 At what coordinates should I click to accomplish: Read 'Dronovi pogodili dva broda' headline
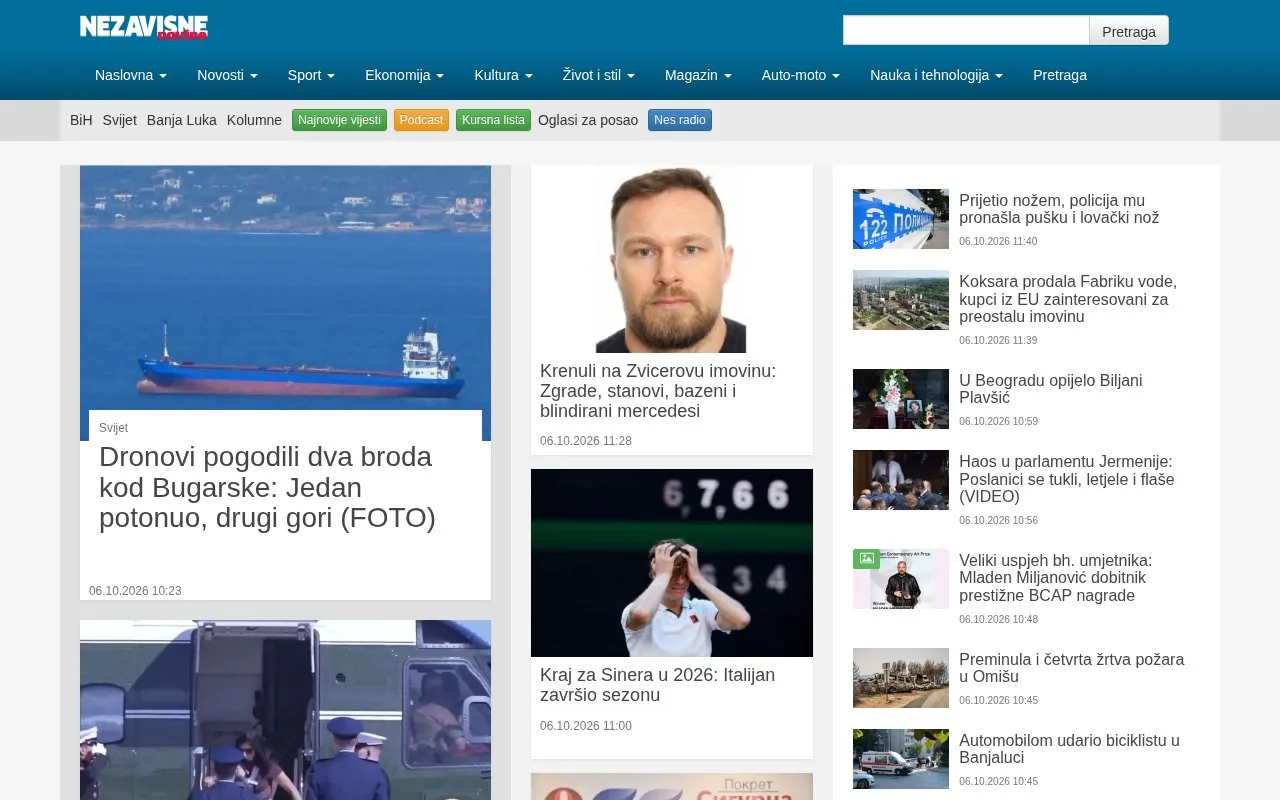click(x=267, y=488)
